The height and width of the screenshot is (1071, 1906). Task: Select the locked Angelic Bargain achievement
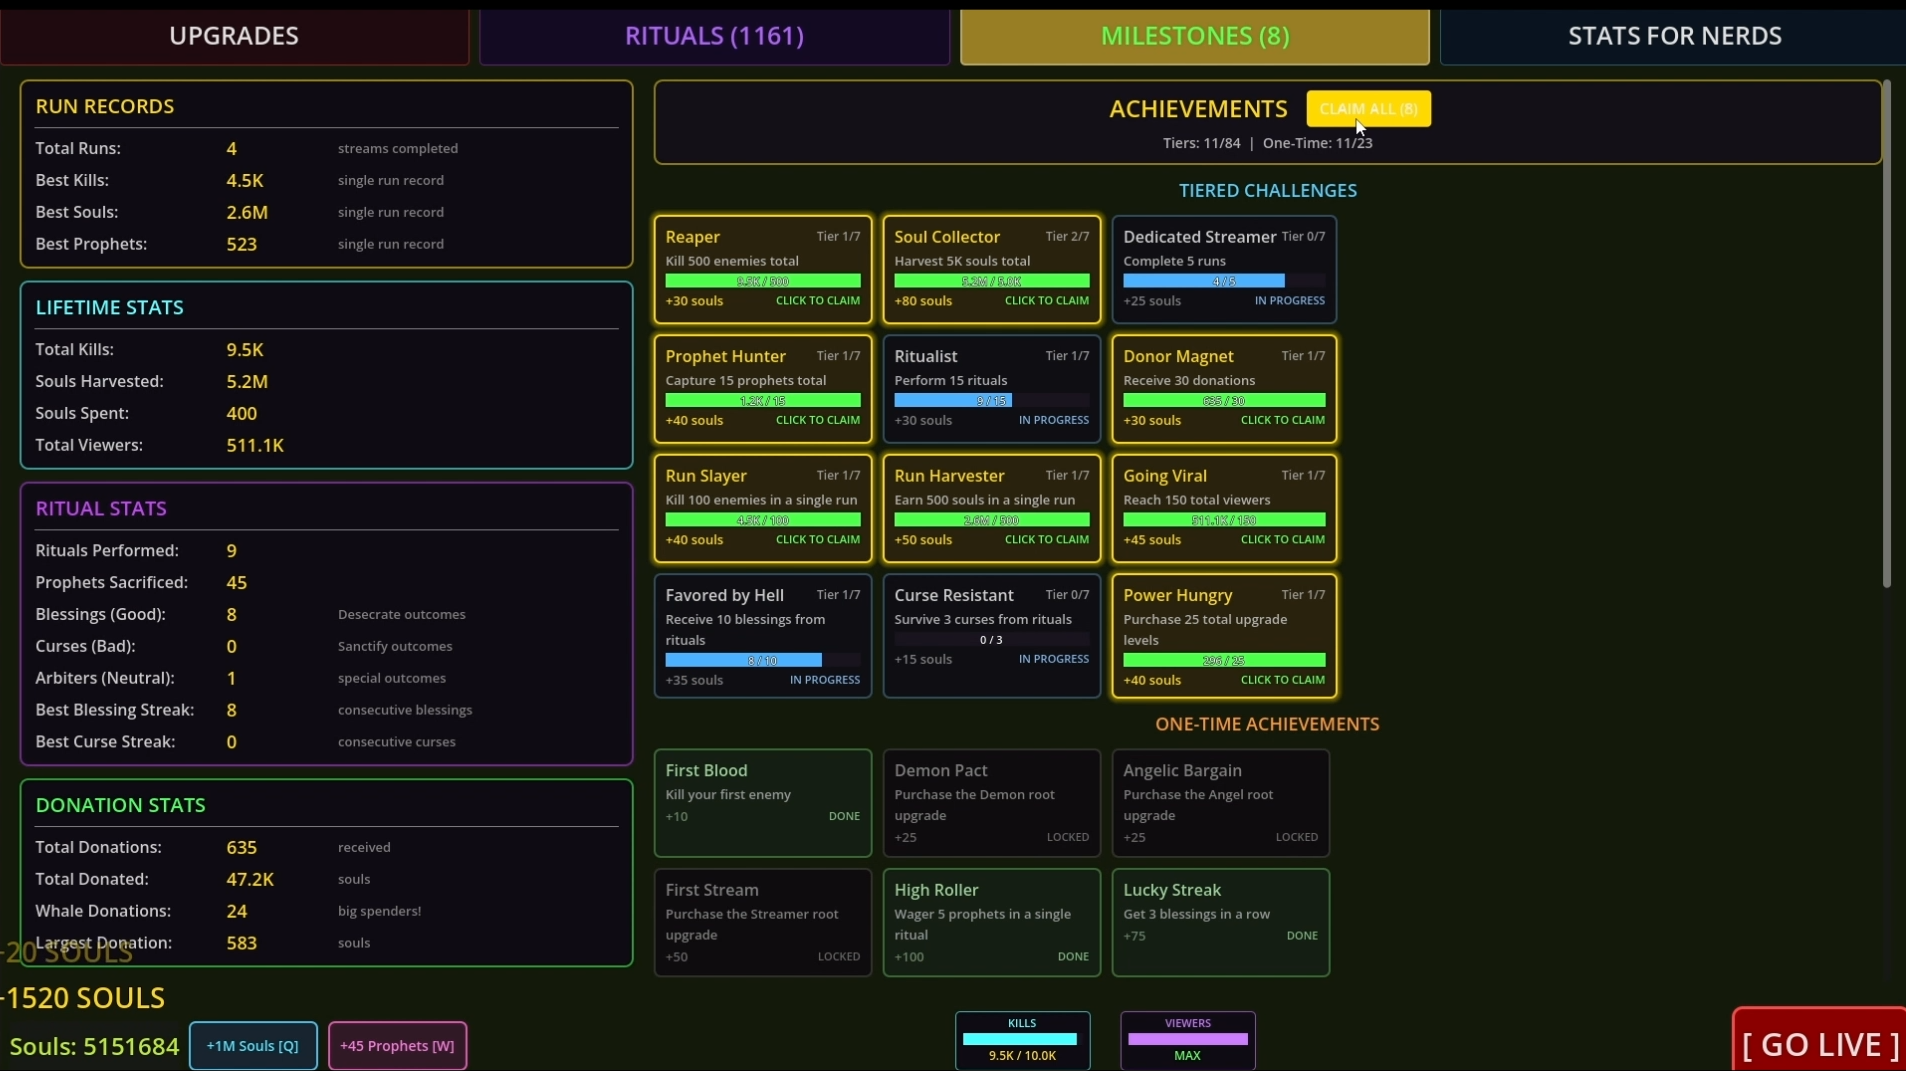(x=1221, y=803)
